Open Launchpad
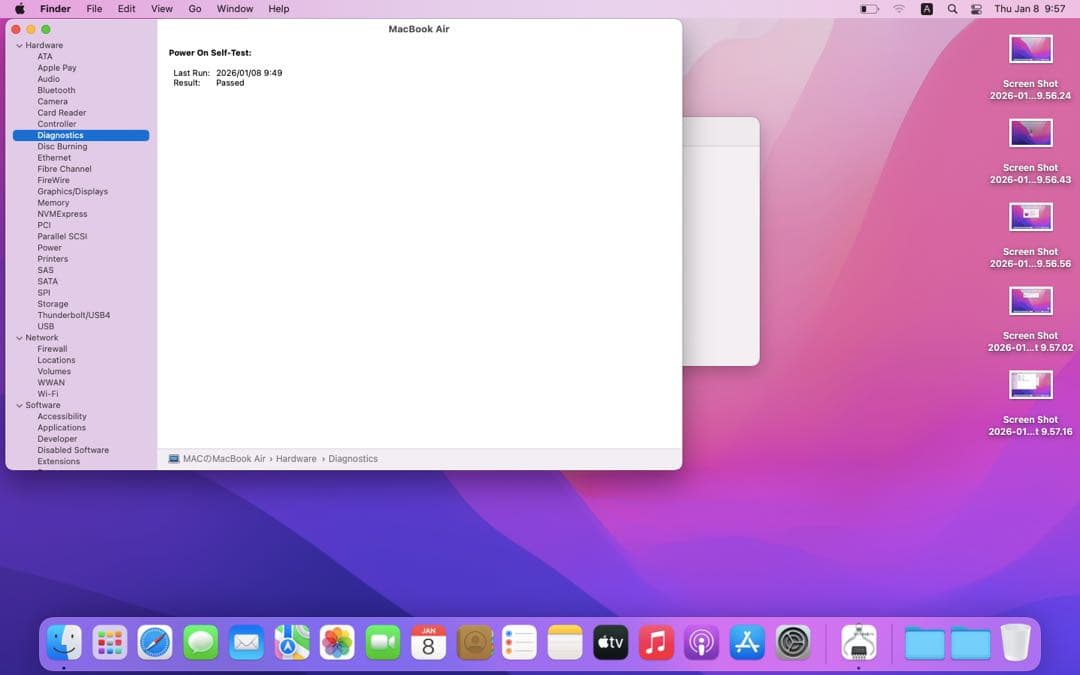The height and width of the screenshot is (675, 1080). 109,643
